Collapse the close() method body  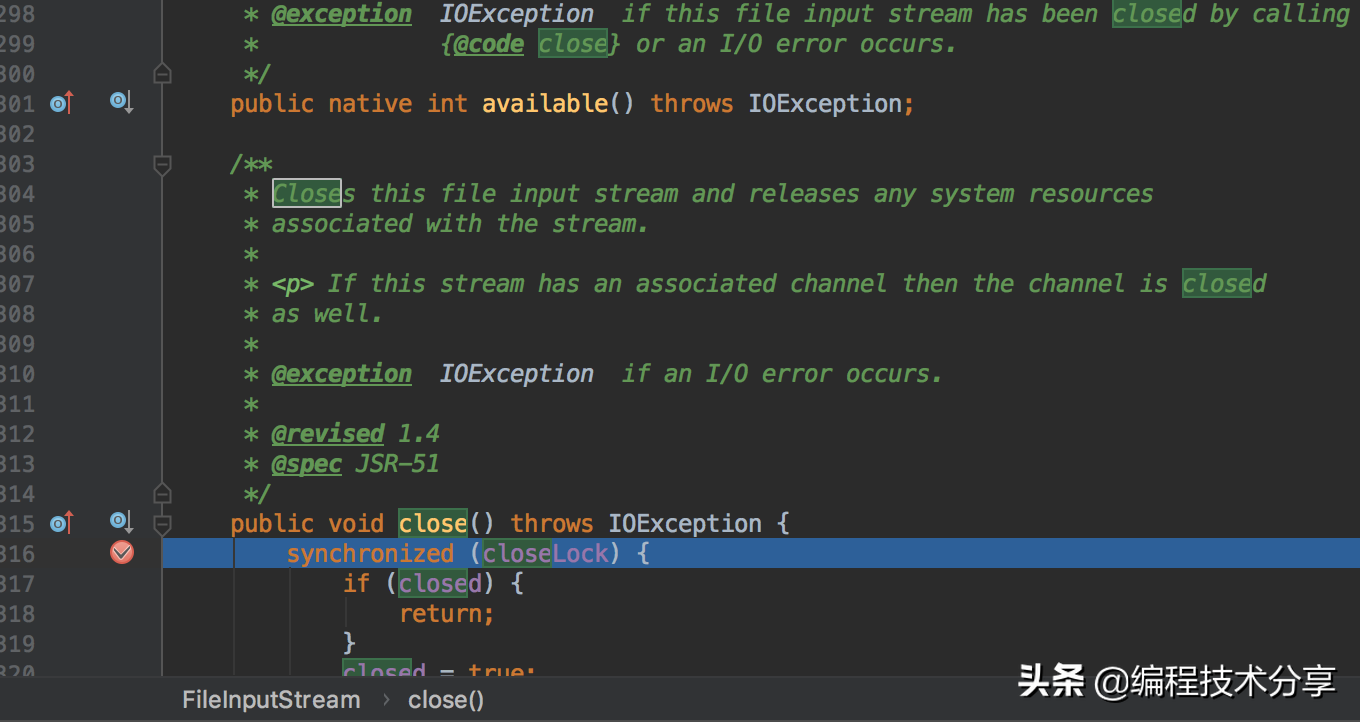point(162,524)
